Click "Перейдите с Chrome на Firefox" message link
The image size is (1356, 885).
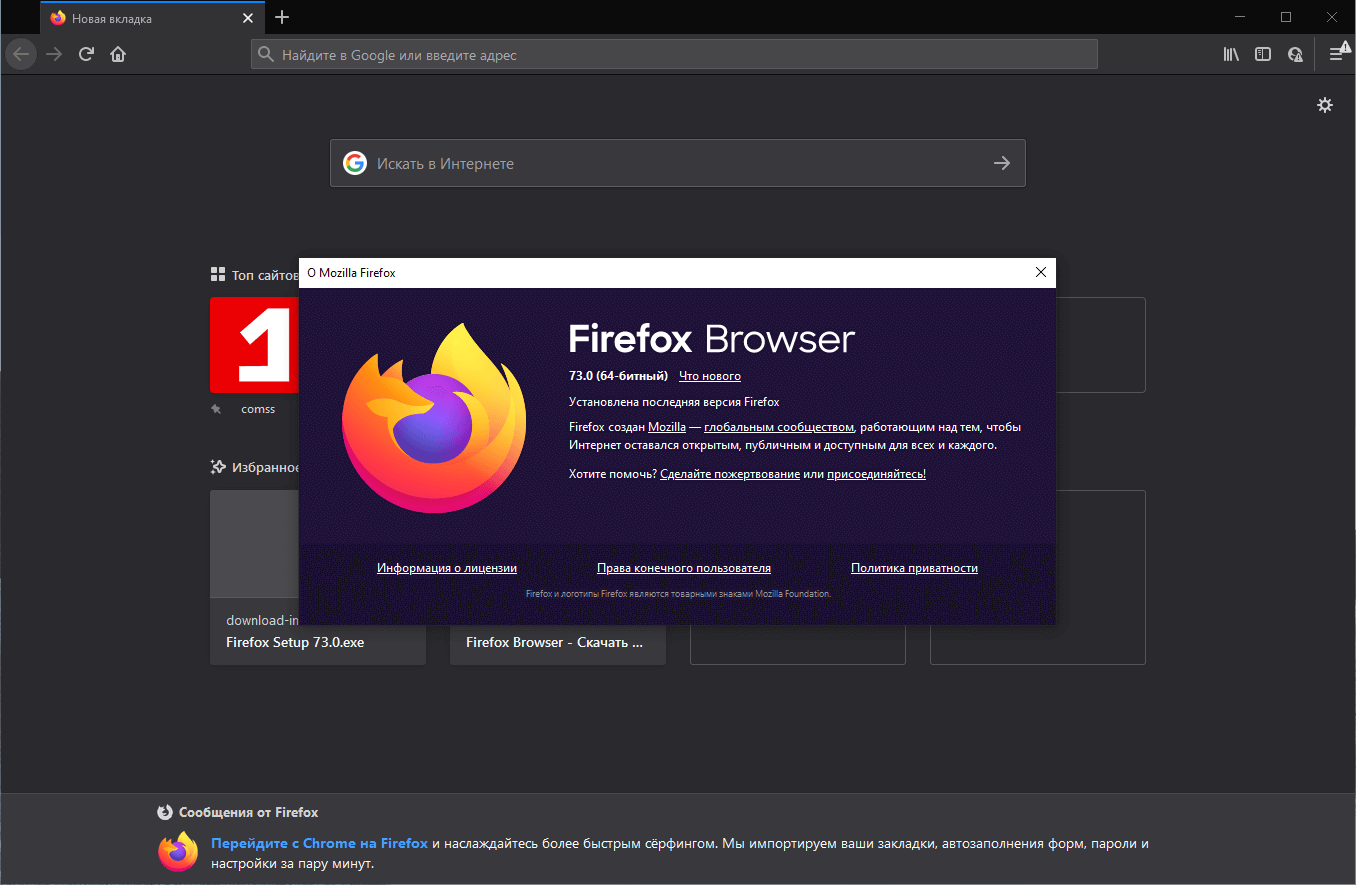point(319,843)
